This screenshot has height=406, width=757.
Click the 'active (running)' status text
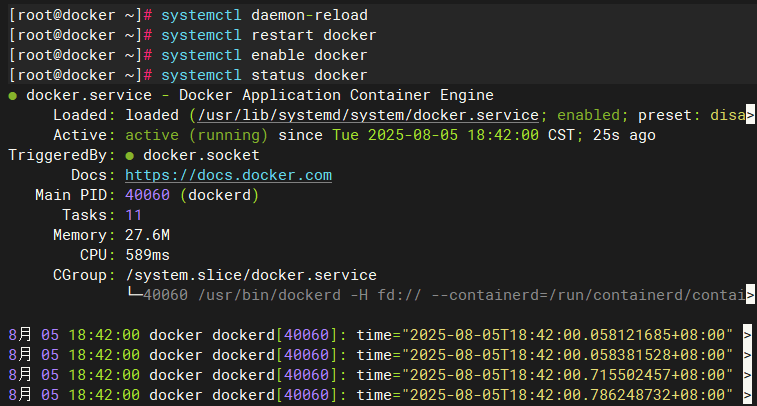(196, 135)
